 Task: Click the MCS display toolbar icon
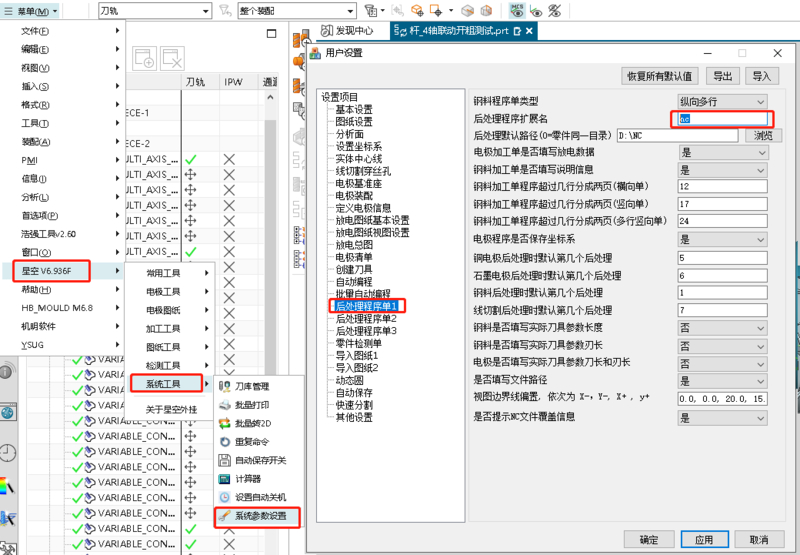click(517, 10)
